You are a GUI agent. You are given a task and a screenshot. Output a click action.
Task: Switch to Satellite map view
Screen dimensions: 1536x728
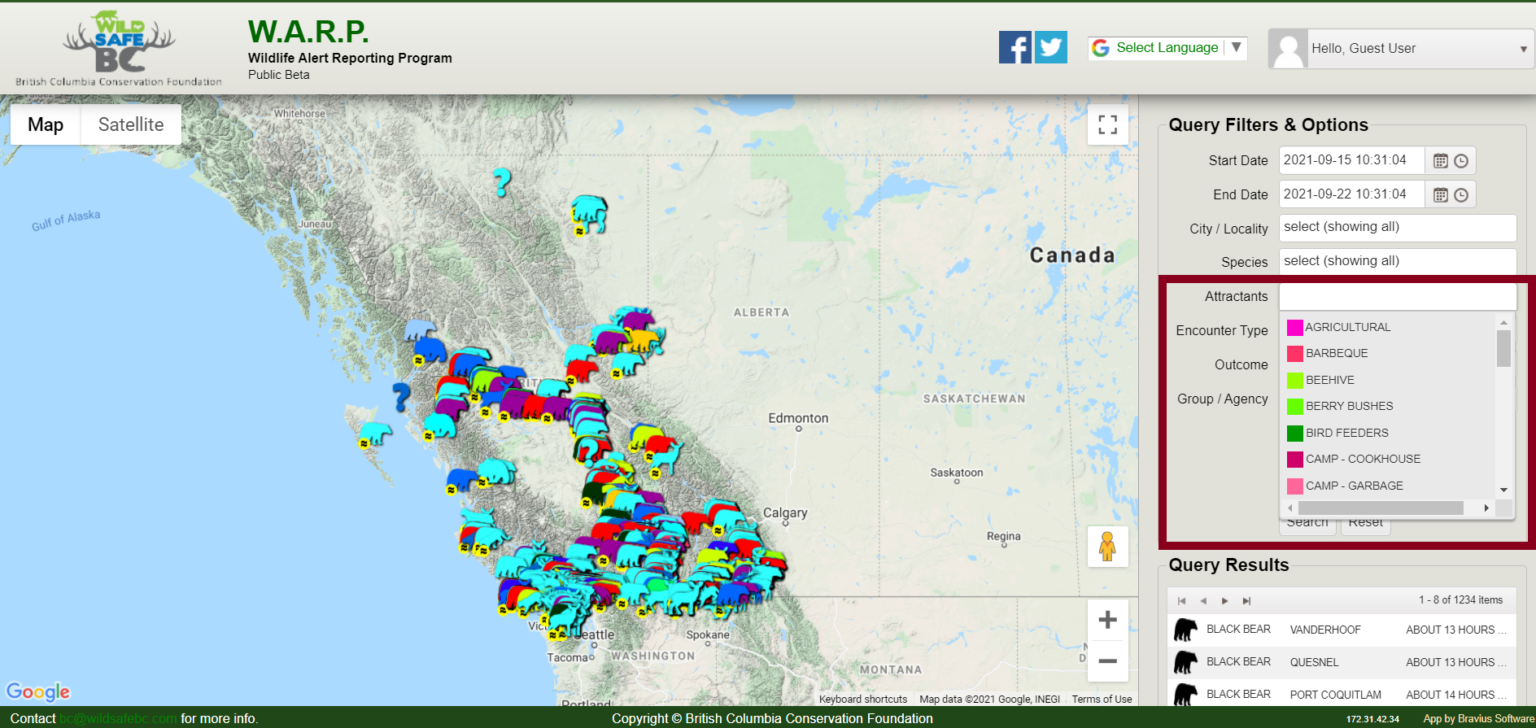click(131, 124)
